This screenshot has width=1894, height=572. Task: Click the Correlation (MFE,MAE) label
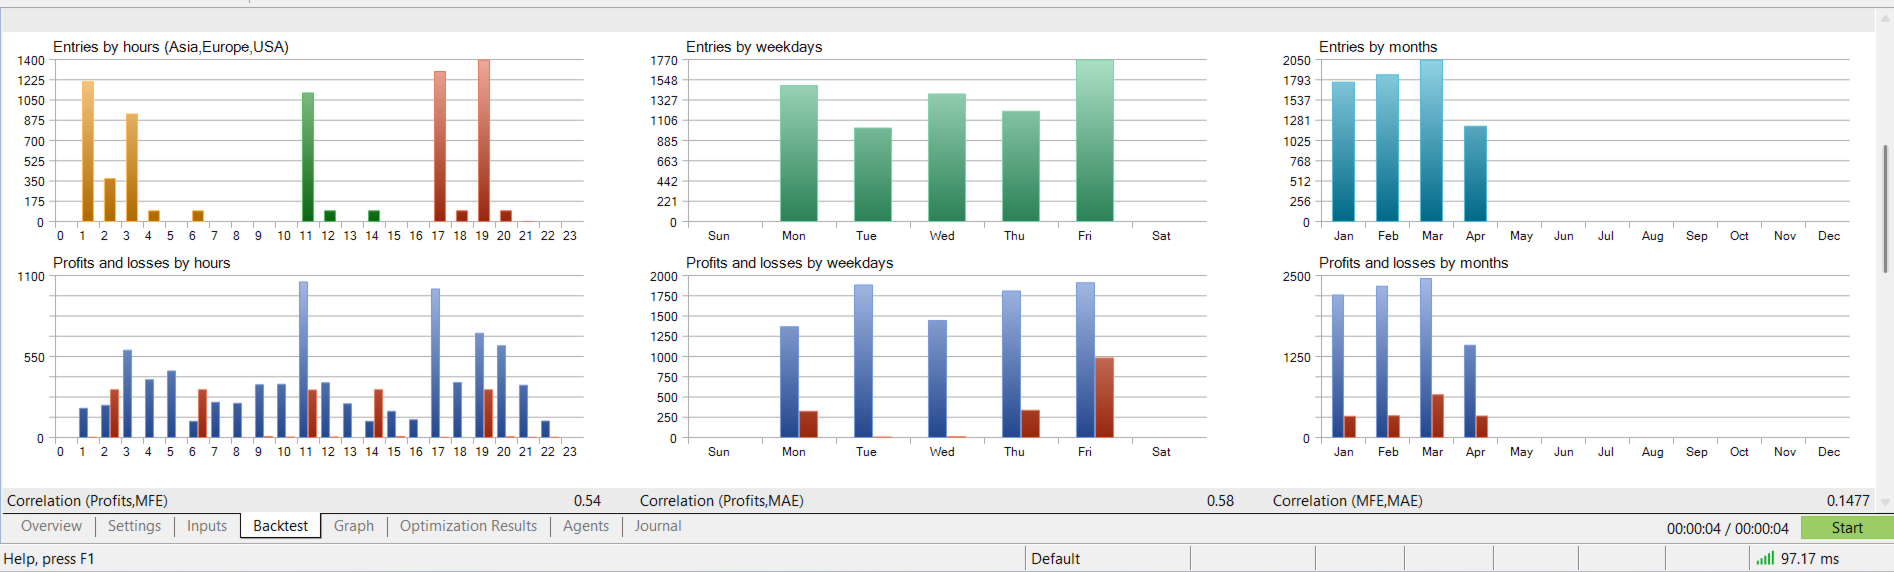pyautogui.click(x=1347, y=501)
